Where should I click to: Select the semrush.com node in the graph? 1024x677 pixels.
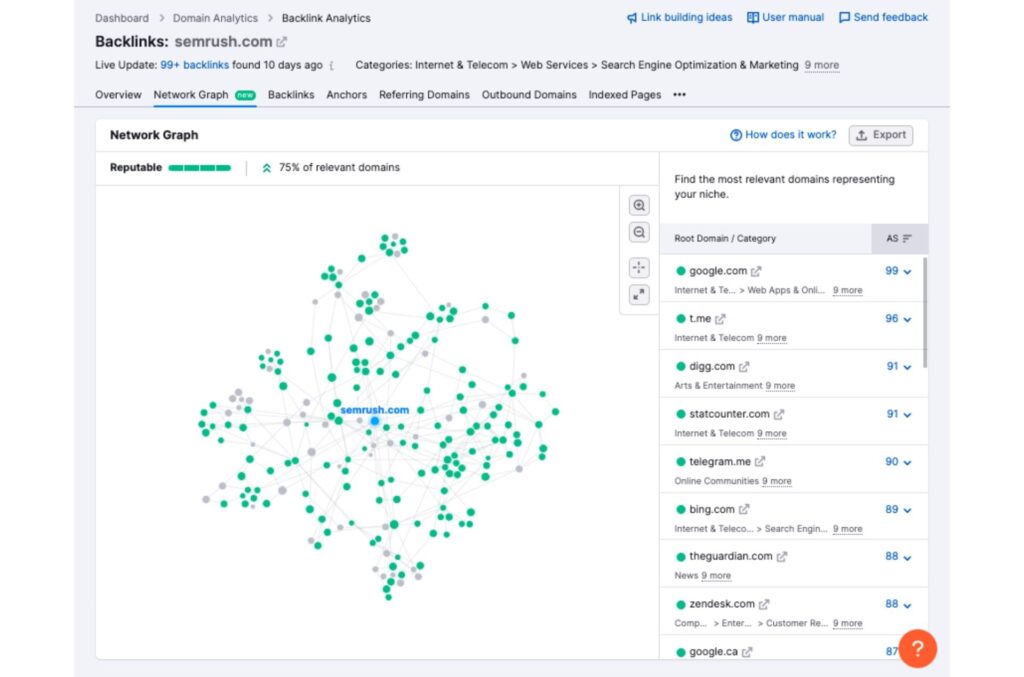374,421
